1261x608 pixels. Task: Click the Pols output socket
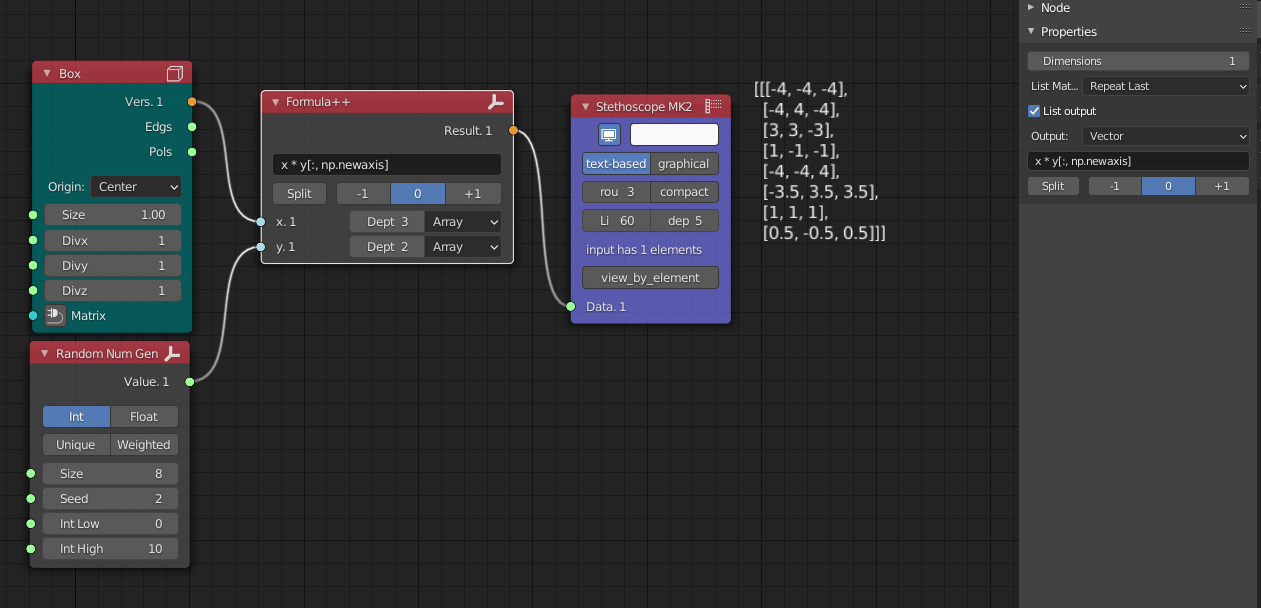[x=192, y=152]
